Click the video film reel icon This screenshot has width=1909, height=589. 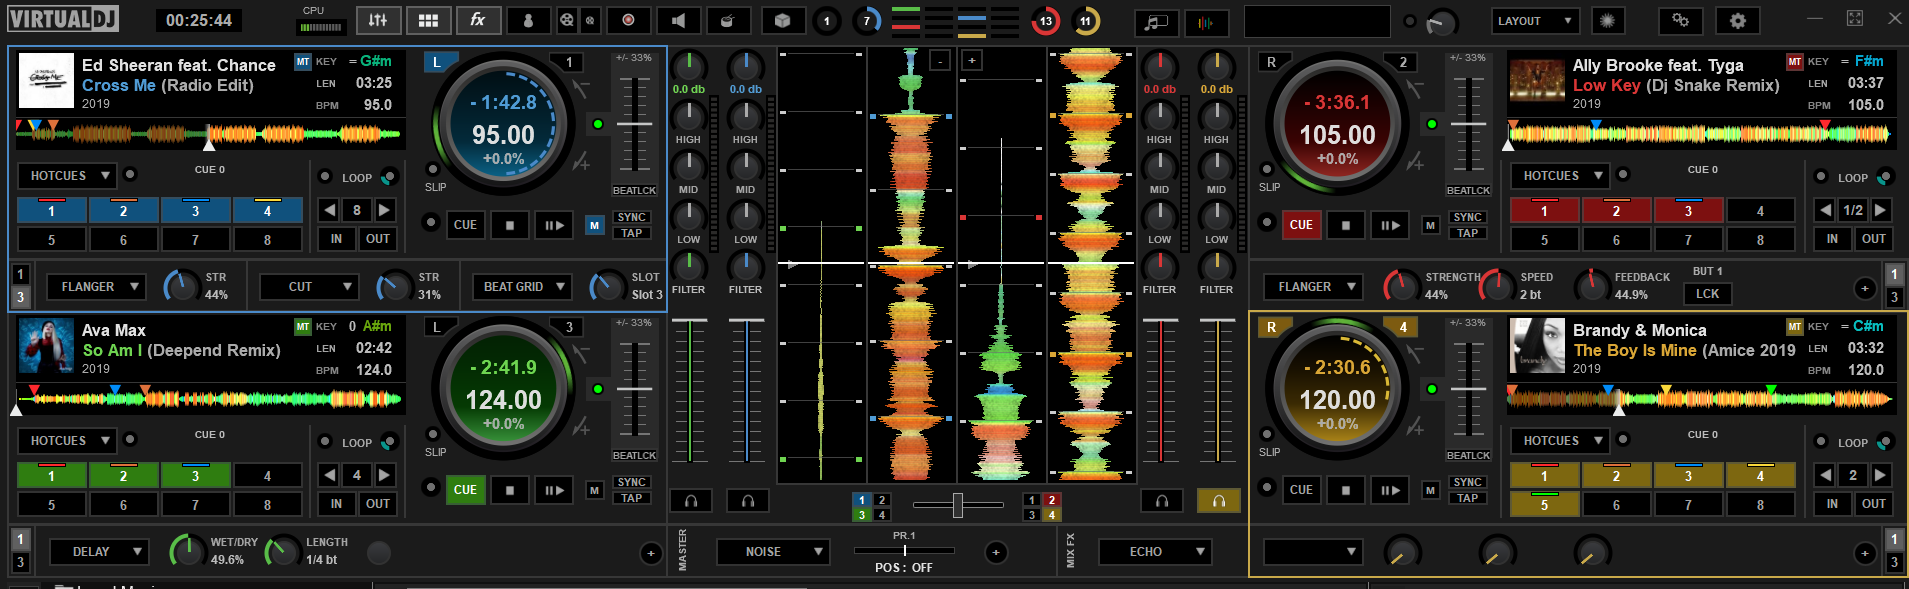(567, 20)
